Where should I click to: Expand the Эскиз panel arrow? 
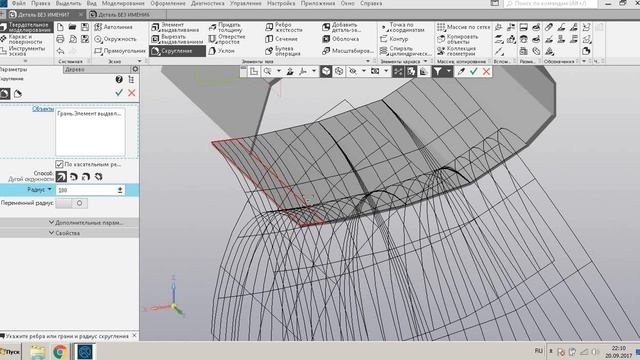[140, 62]
